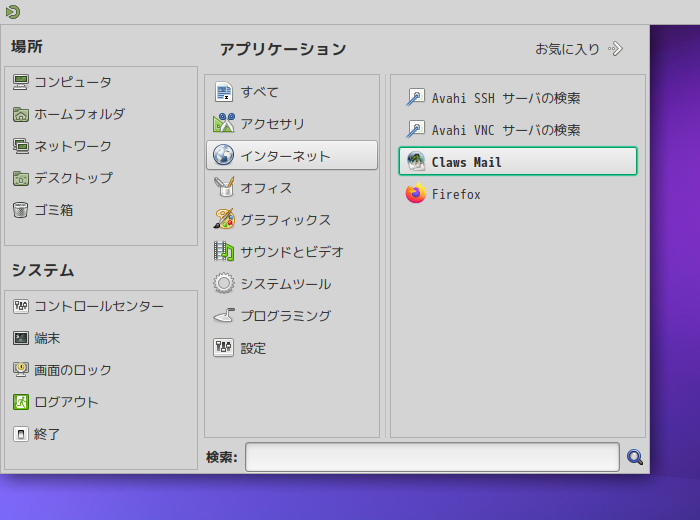Click the ログアウト label text
700x520 pixels.
point(66,402)
